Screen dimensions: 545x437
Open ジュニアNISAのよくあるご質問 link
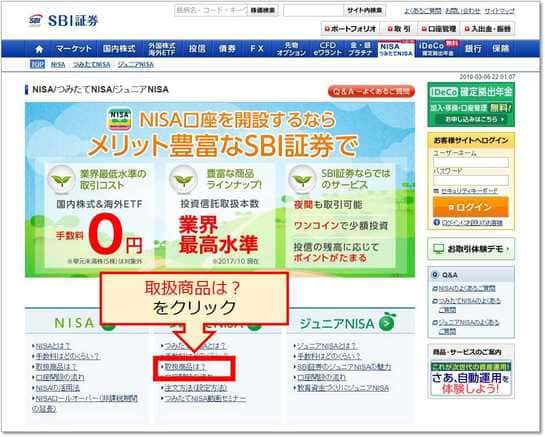[x=469, y=327]
